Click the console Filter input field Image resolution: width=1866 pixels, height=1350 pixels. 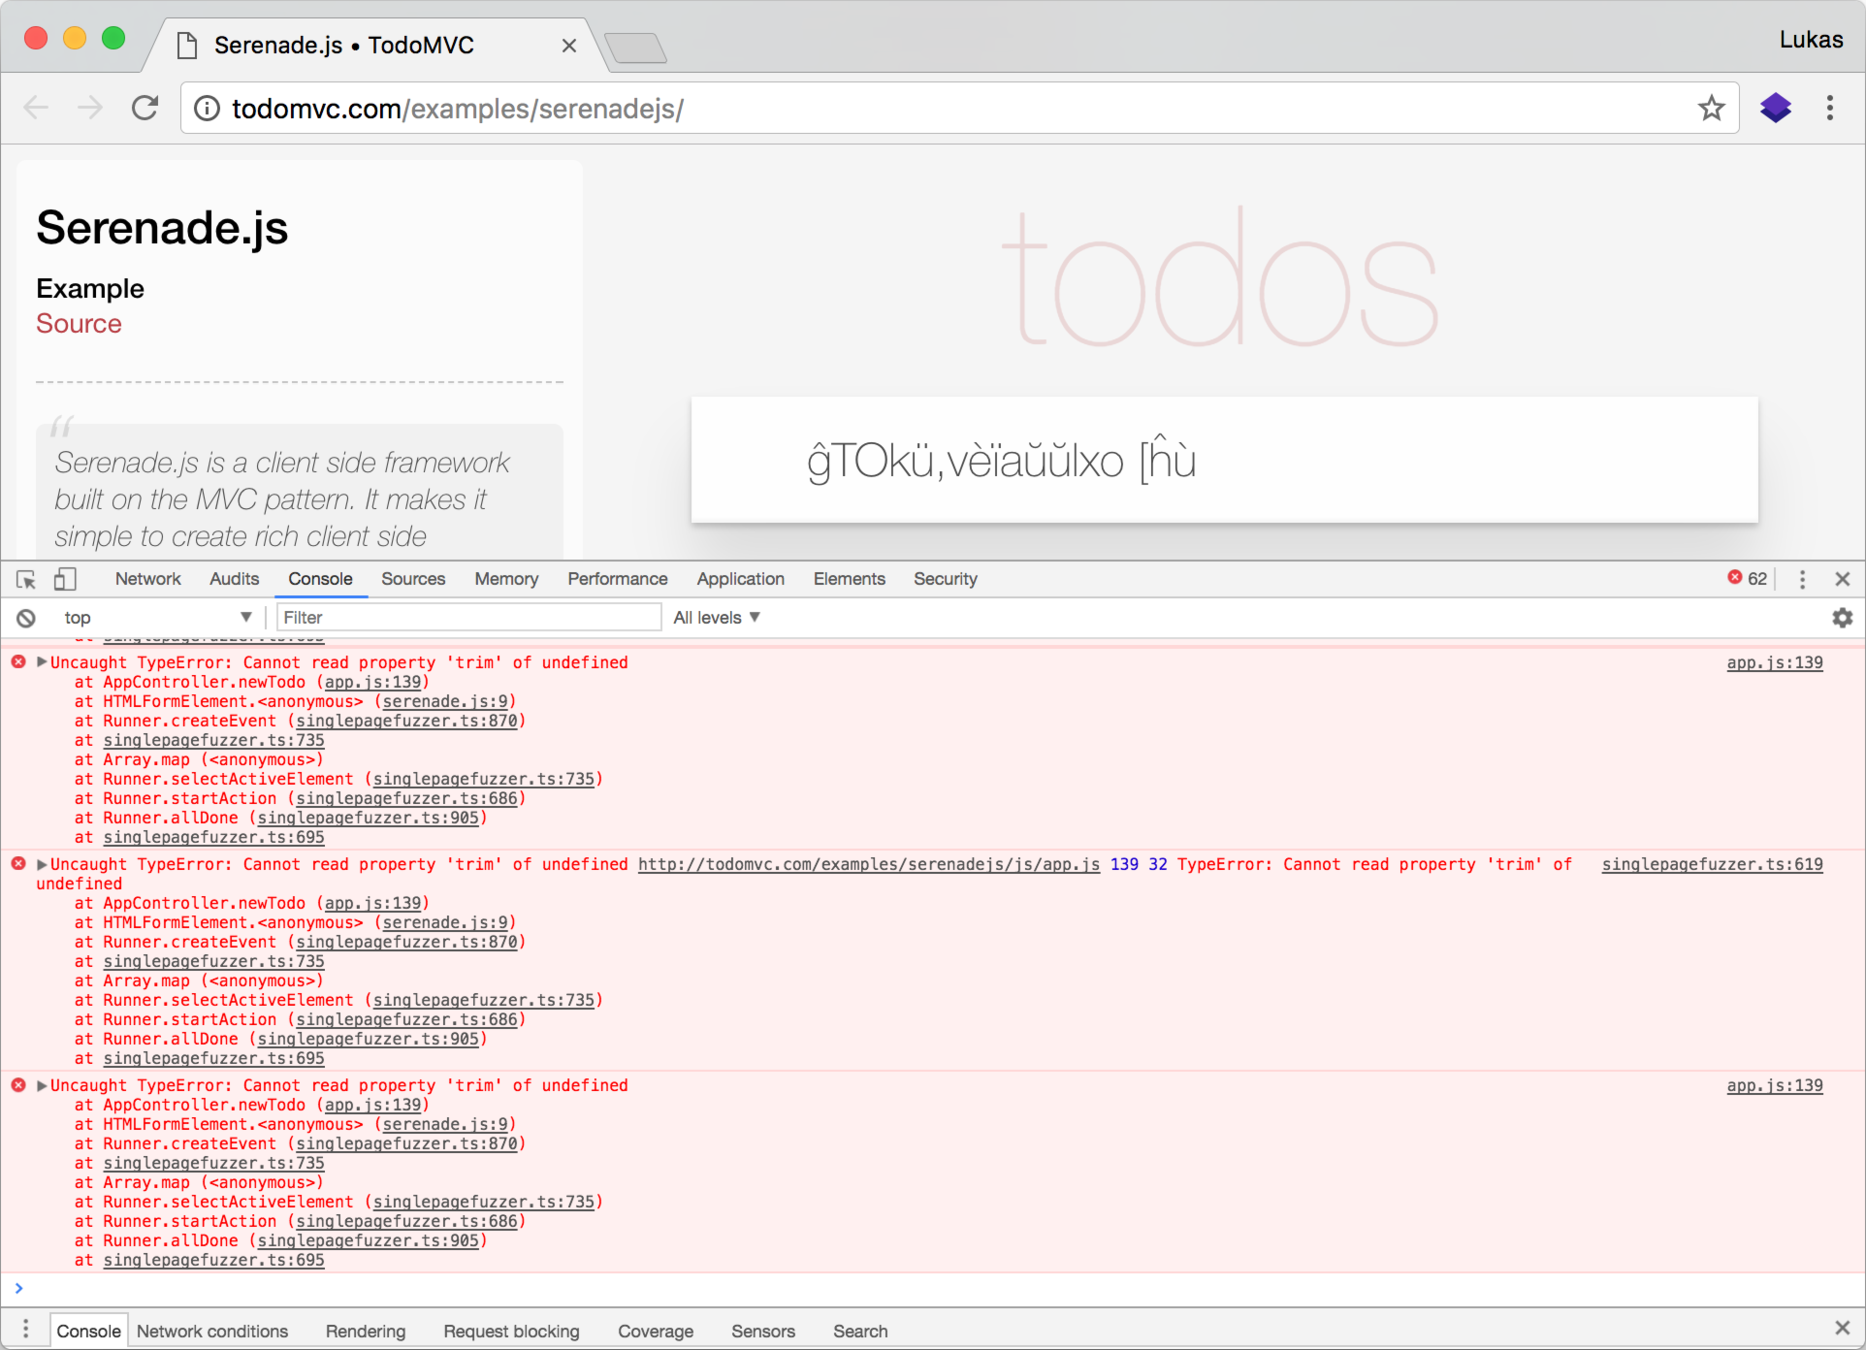click(x=468, y=618)
